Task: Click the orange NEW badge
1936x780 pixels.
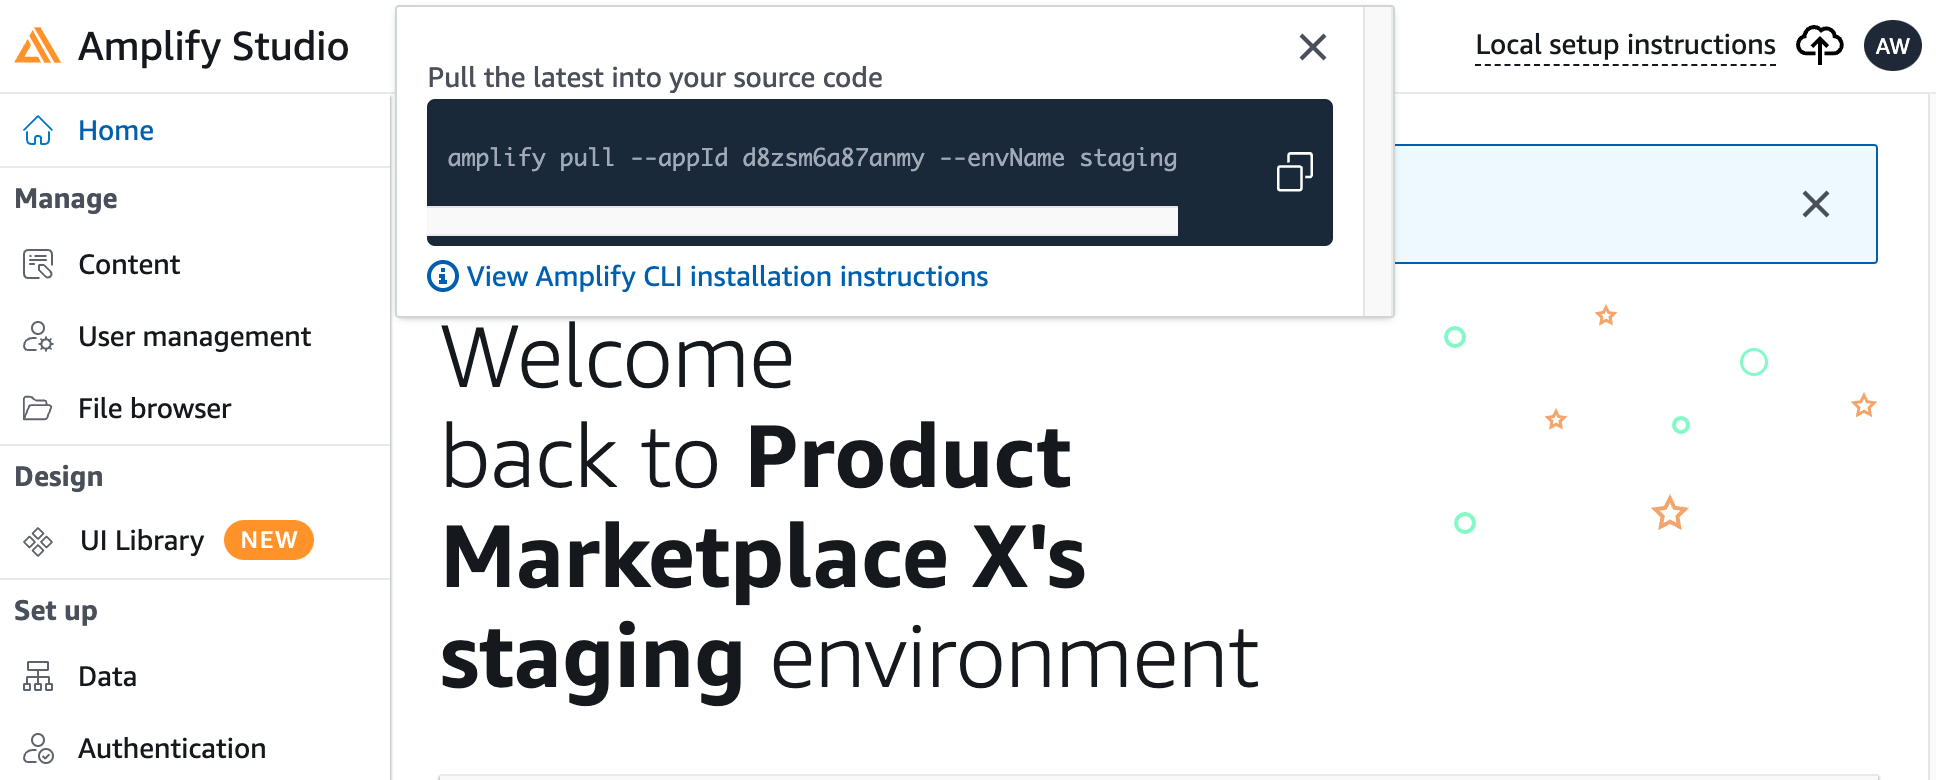Action: (269, 540)
